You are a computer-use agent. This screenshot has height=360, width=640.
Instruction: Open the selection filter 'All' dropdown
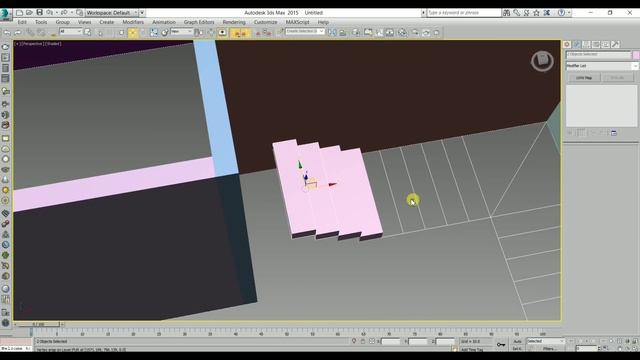(70, 31)
